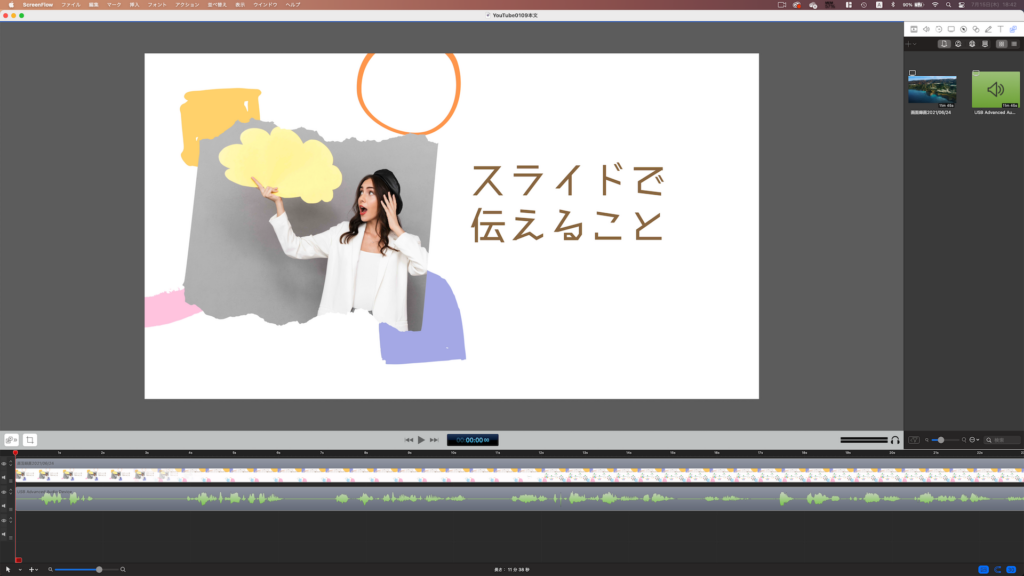Open the Audio properties inspector tab
1024x576 pixels.
[x=926, y=29]
